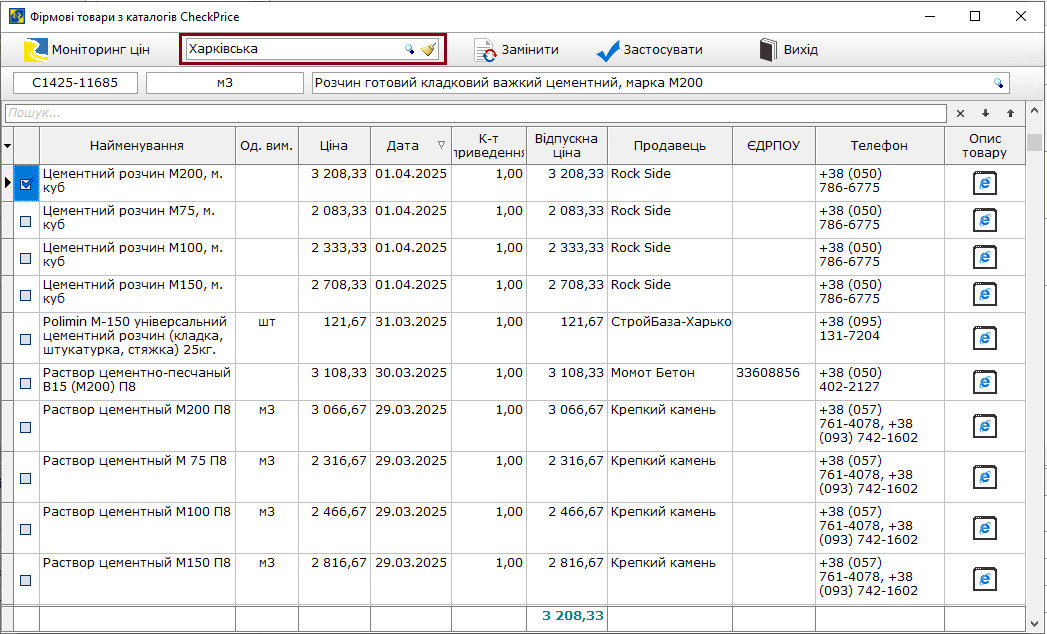Click phone cell +38 (050) 402-2127

[x=879, y=382]
